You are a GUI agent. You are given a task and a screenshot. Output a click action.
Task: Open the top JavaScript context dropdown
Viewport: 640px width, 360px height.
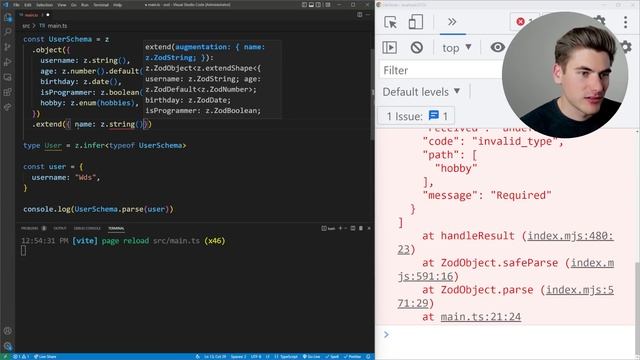(457, 48)
